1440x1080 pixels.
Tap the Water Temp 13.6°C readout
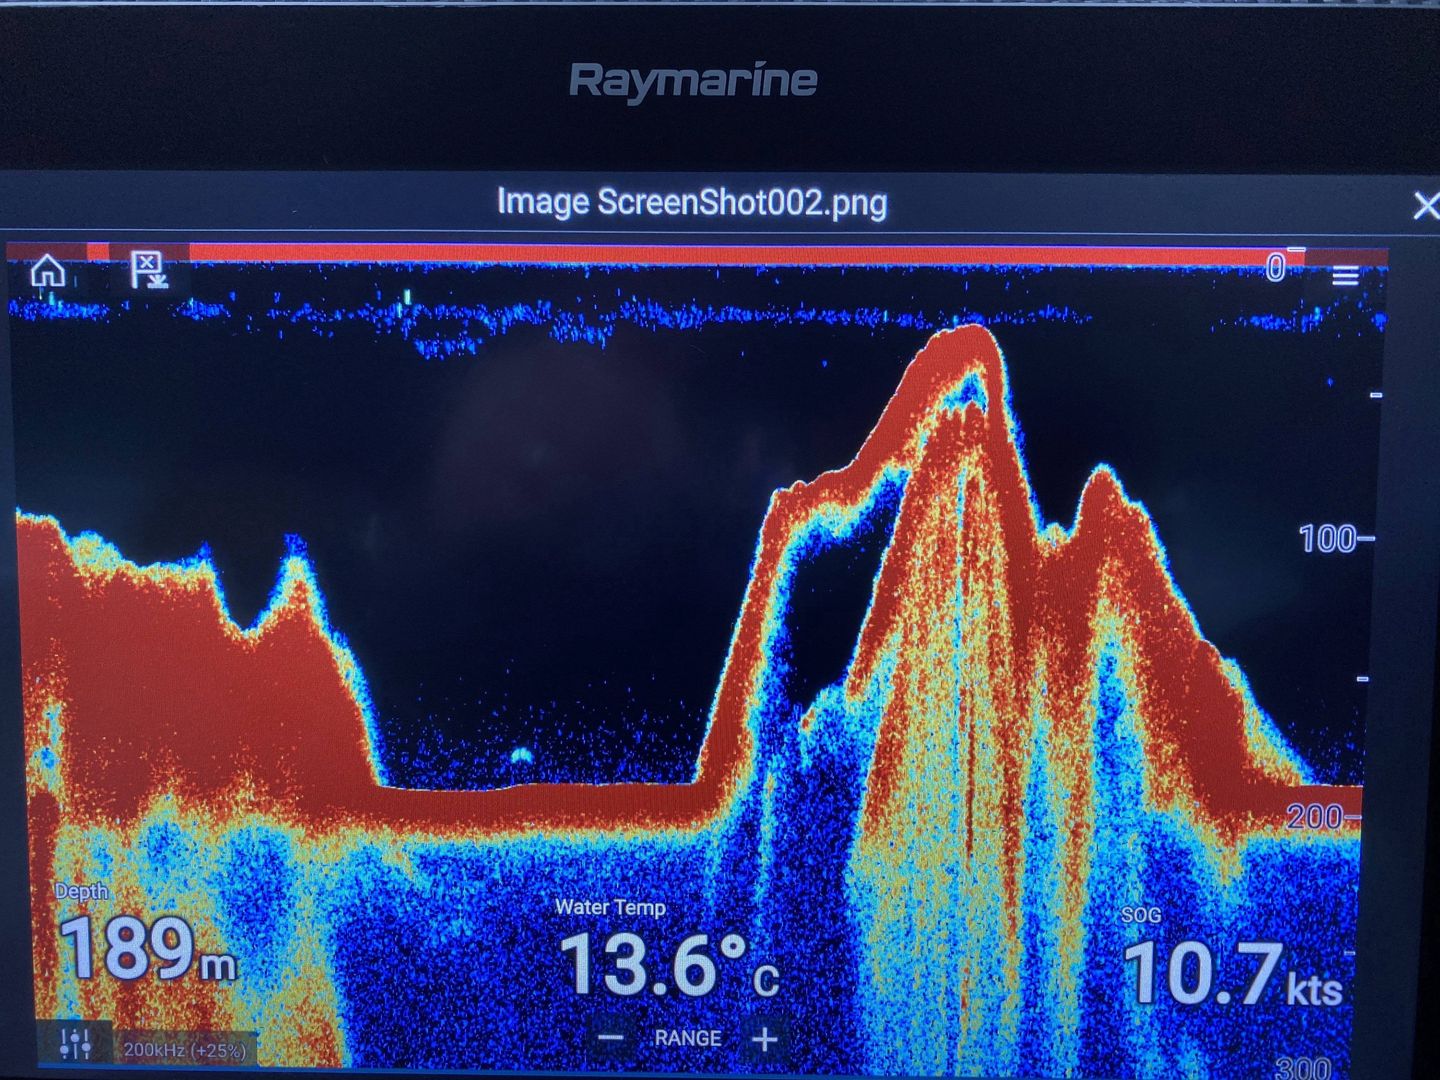click(x=667, y=950)
